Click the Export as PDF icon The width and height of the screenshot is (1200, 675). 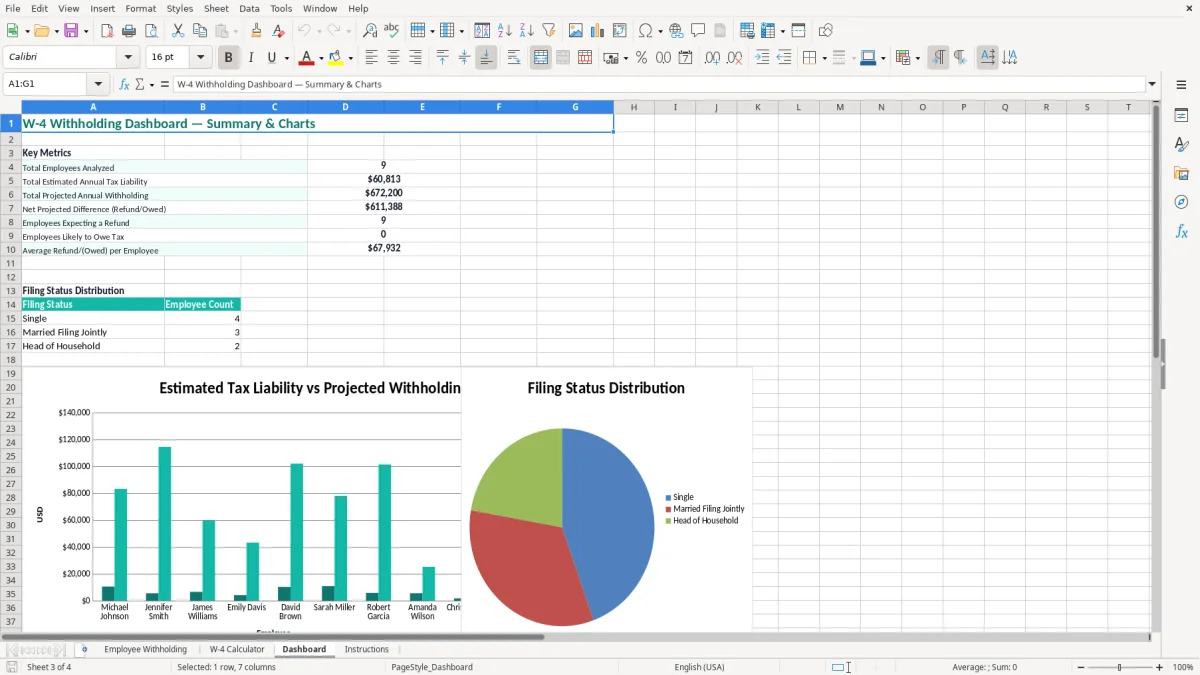tap(107, 31)
